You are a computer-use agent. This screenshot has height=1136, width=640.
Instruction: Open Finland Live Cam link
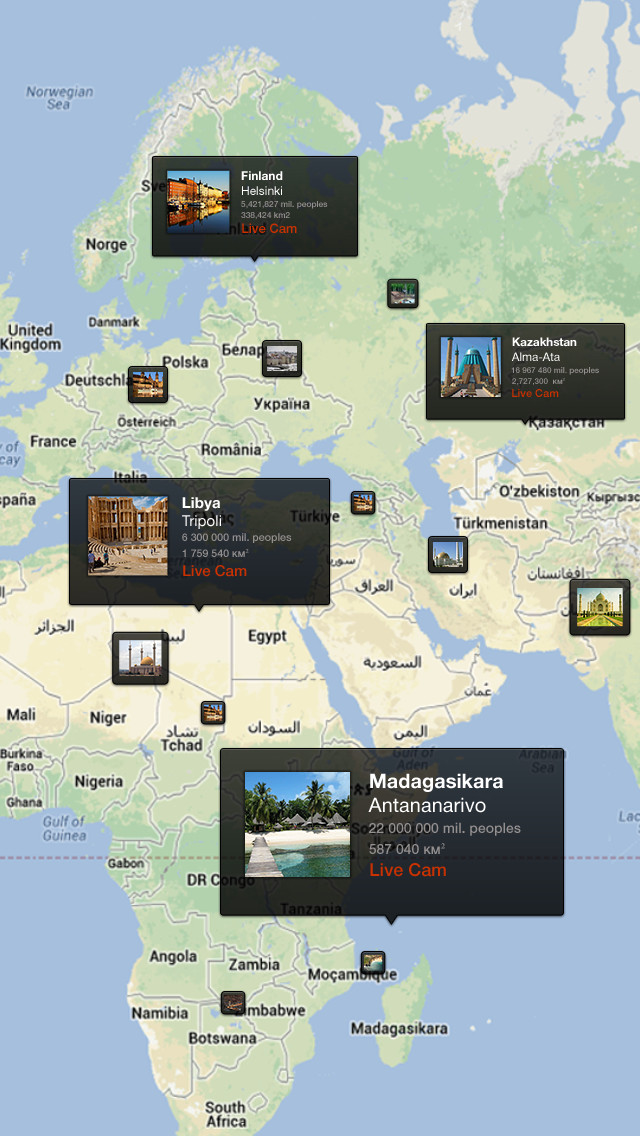tap(269, 228)
